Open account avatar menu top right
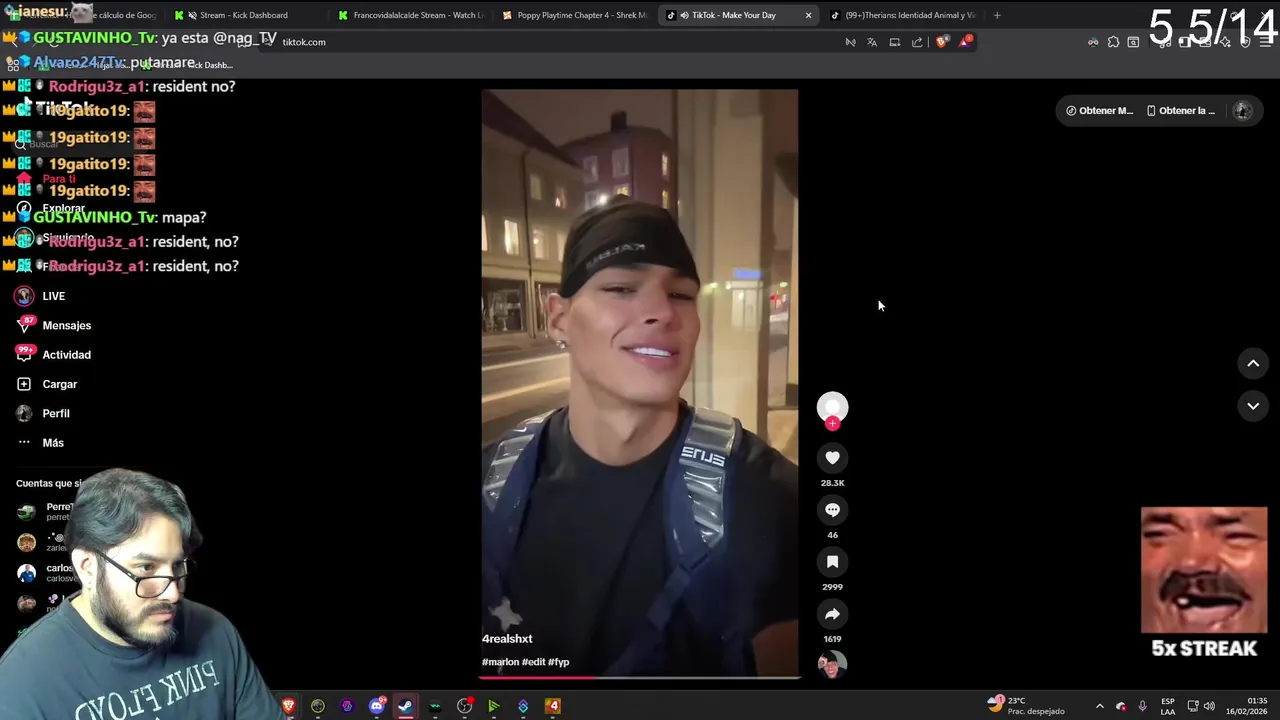This screenshot has height=720, width=1280. (1243, 111)
